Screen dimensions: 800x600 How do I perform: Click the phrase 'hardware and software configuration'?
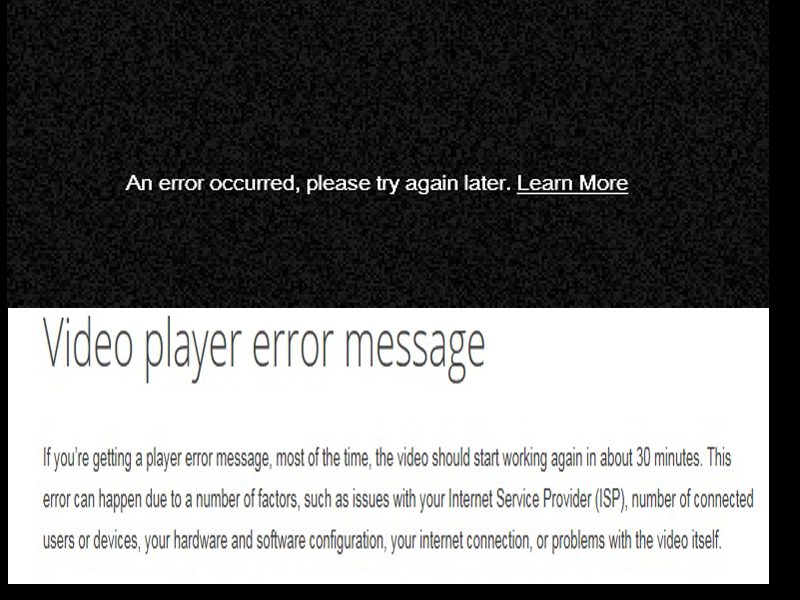click(x=279, y=541)
